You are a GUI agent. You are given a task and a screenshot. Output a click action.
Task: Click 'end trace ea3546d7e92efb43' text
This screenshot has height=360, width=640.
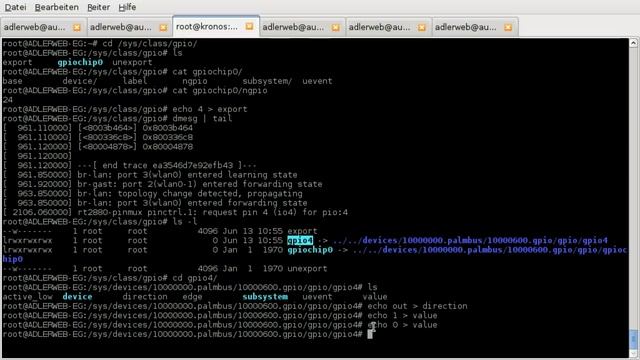[x=167, y=166]
